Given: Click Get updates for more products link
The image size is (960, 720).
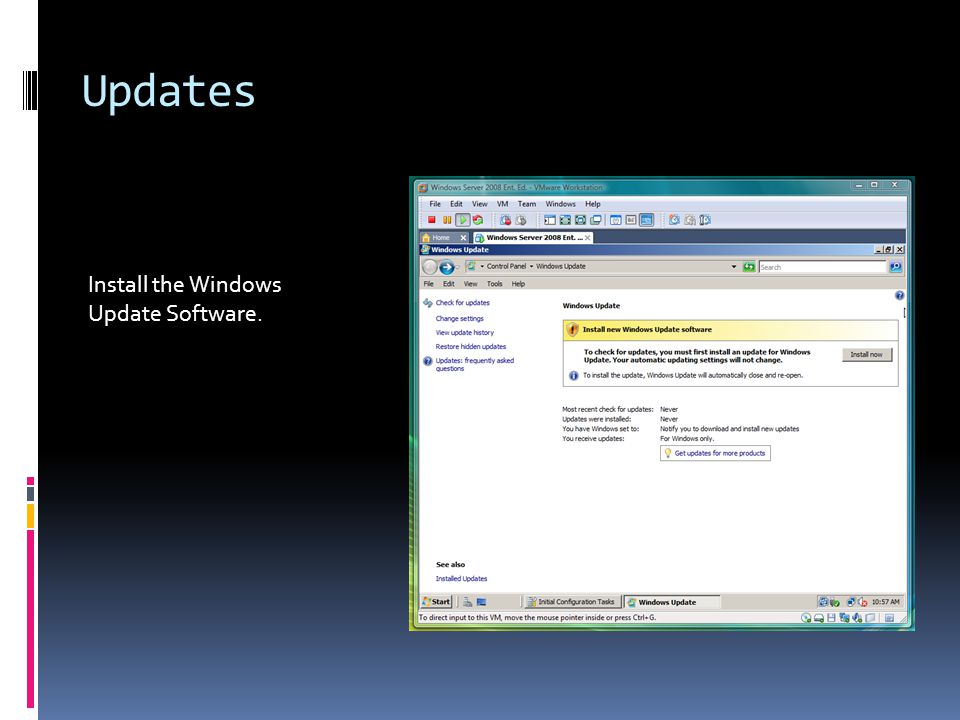Looking at the screenshot, I should pyautogui.click(x=719, y=453).
